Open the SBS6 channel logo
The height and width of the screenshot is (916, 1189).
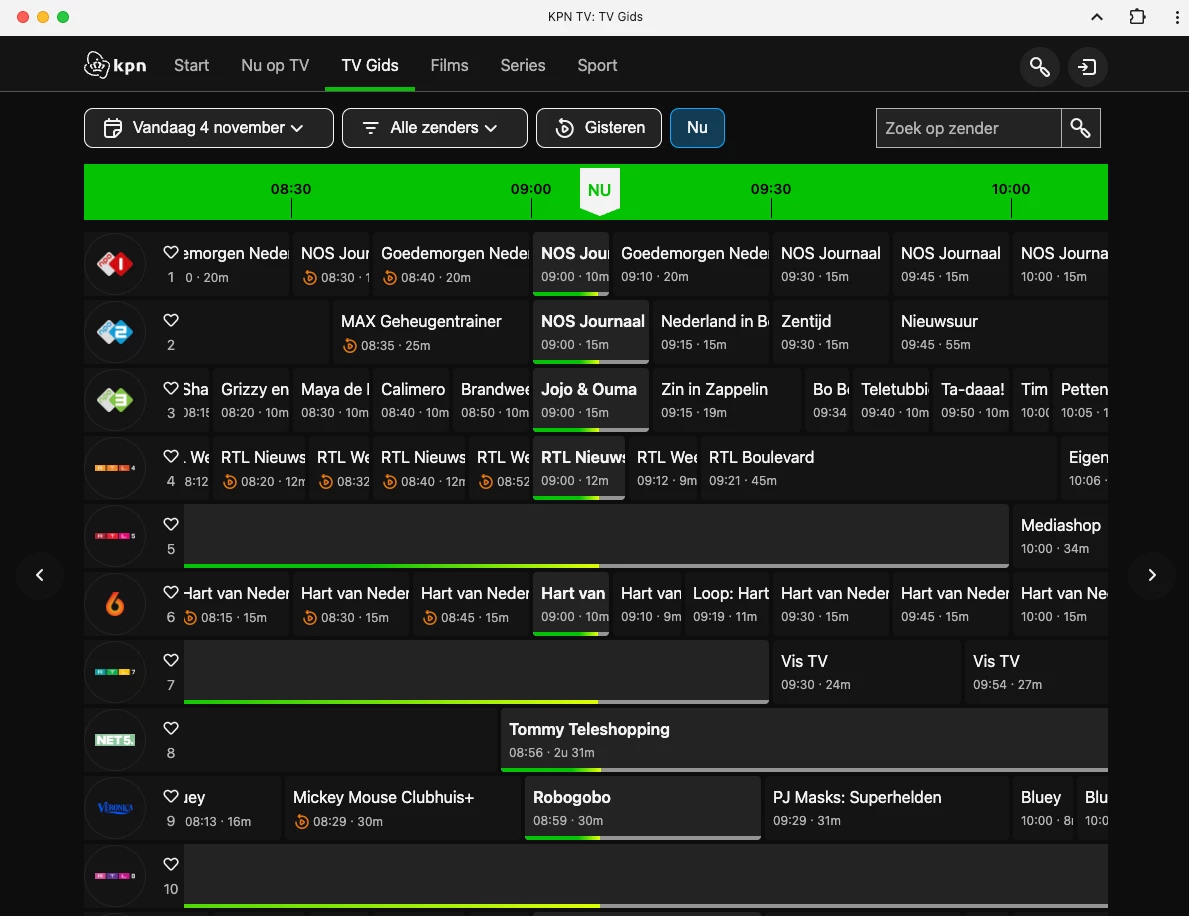[115, 604]
